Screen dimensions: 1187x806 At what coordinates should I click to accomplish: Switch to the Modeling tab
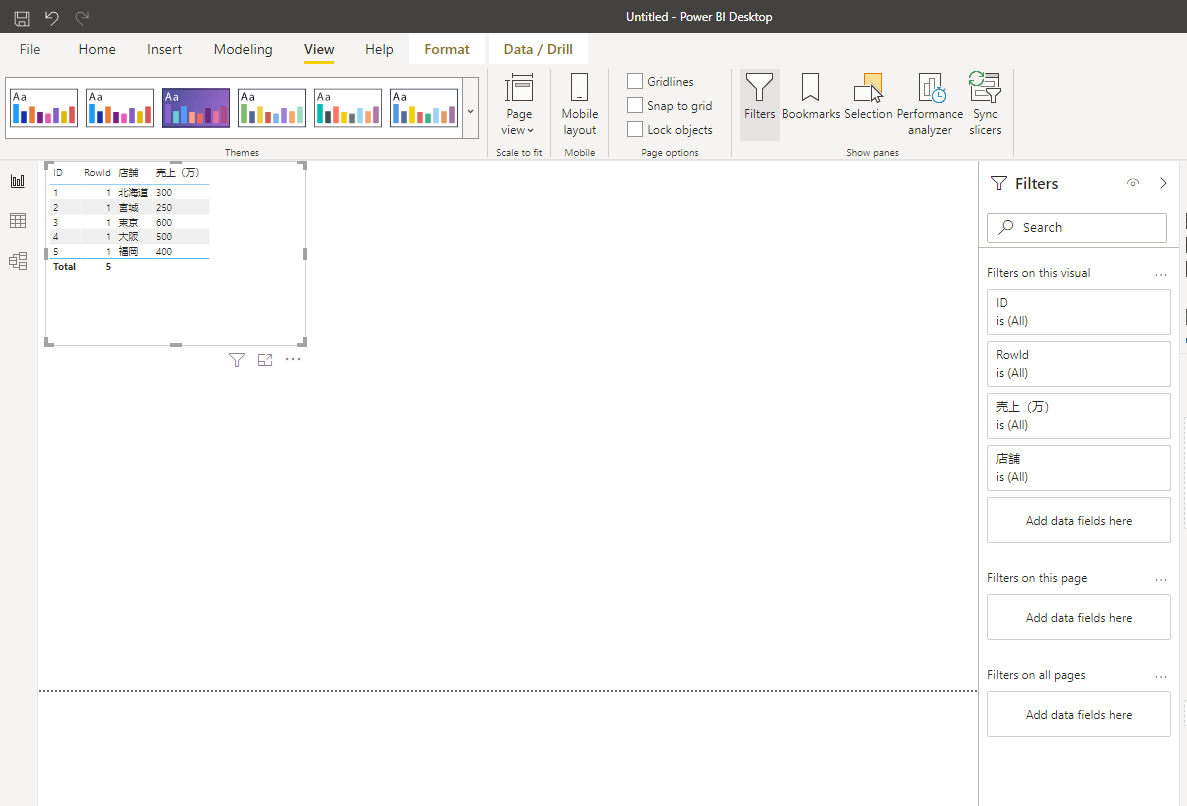pos(243,49)
